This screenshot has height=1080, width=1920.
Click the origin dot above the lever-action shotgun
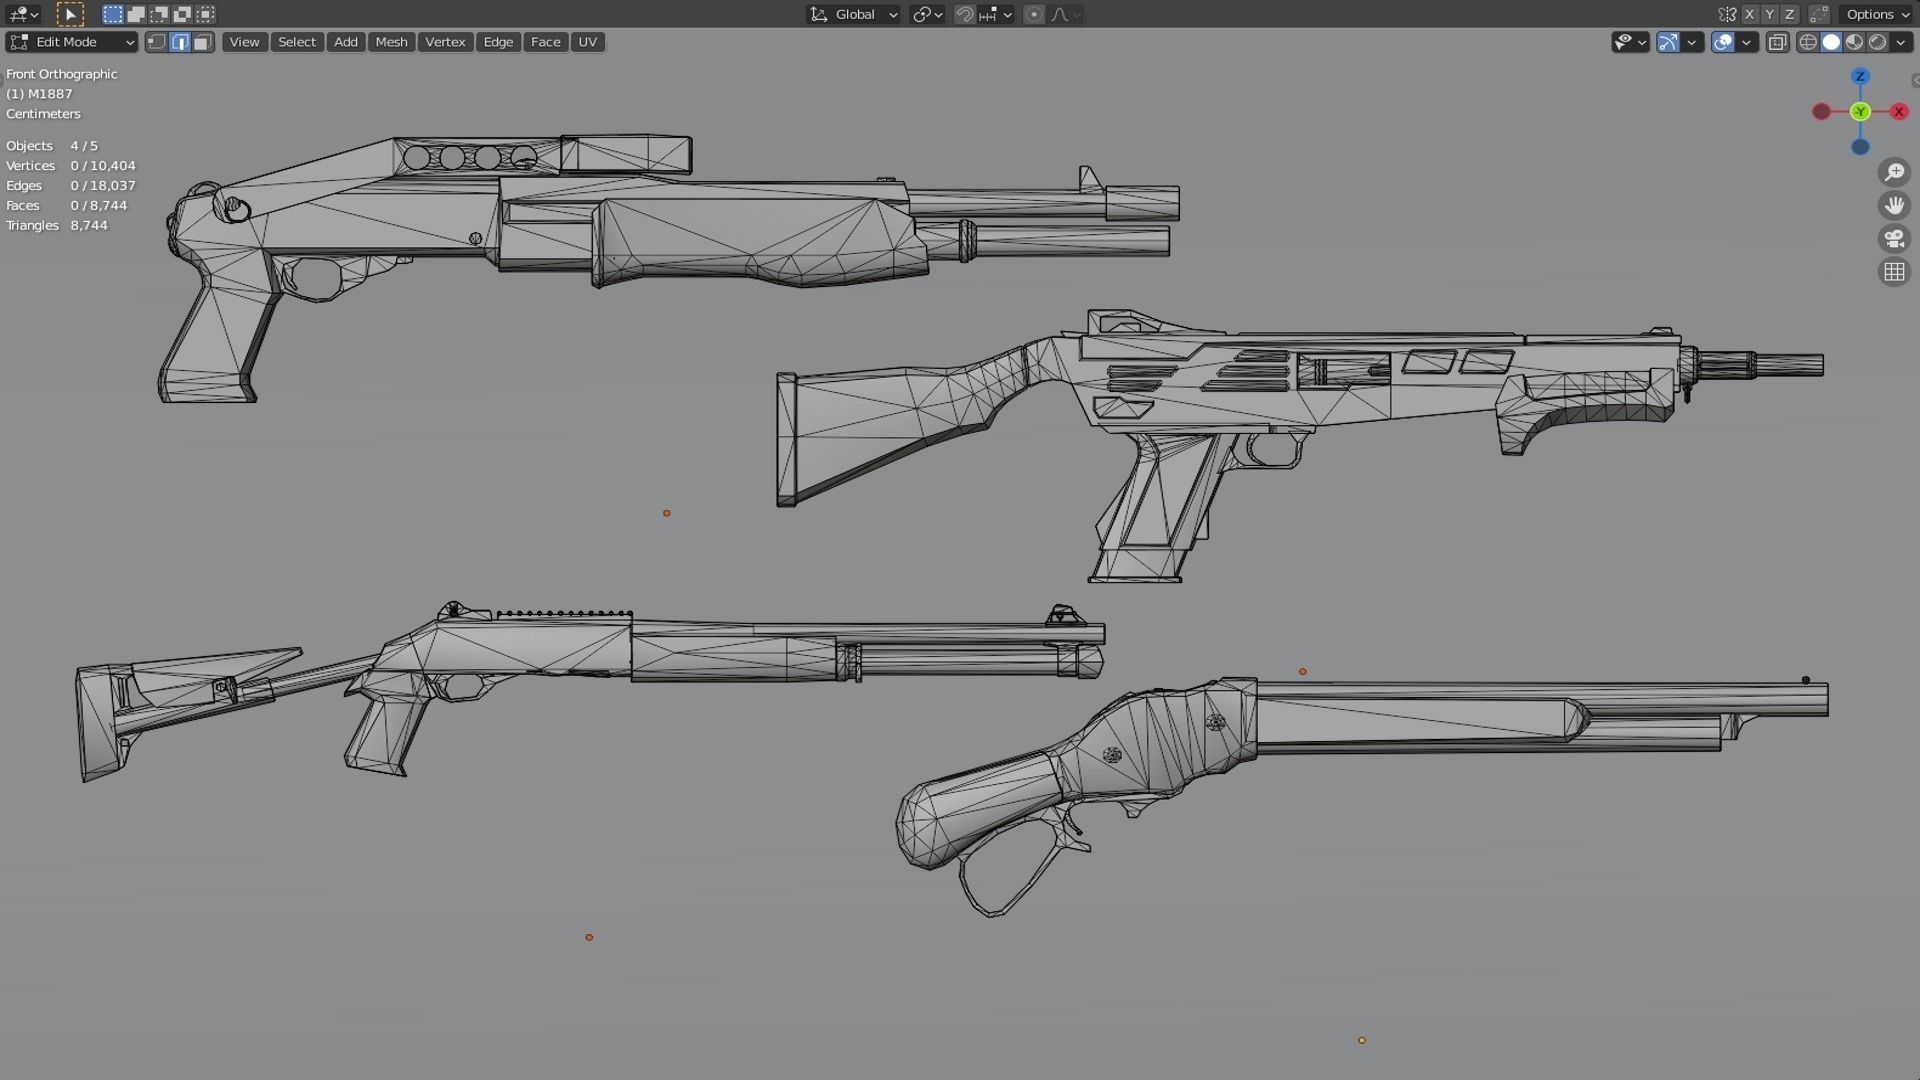pyautogui.click(x=1303, y=672)
